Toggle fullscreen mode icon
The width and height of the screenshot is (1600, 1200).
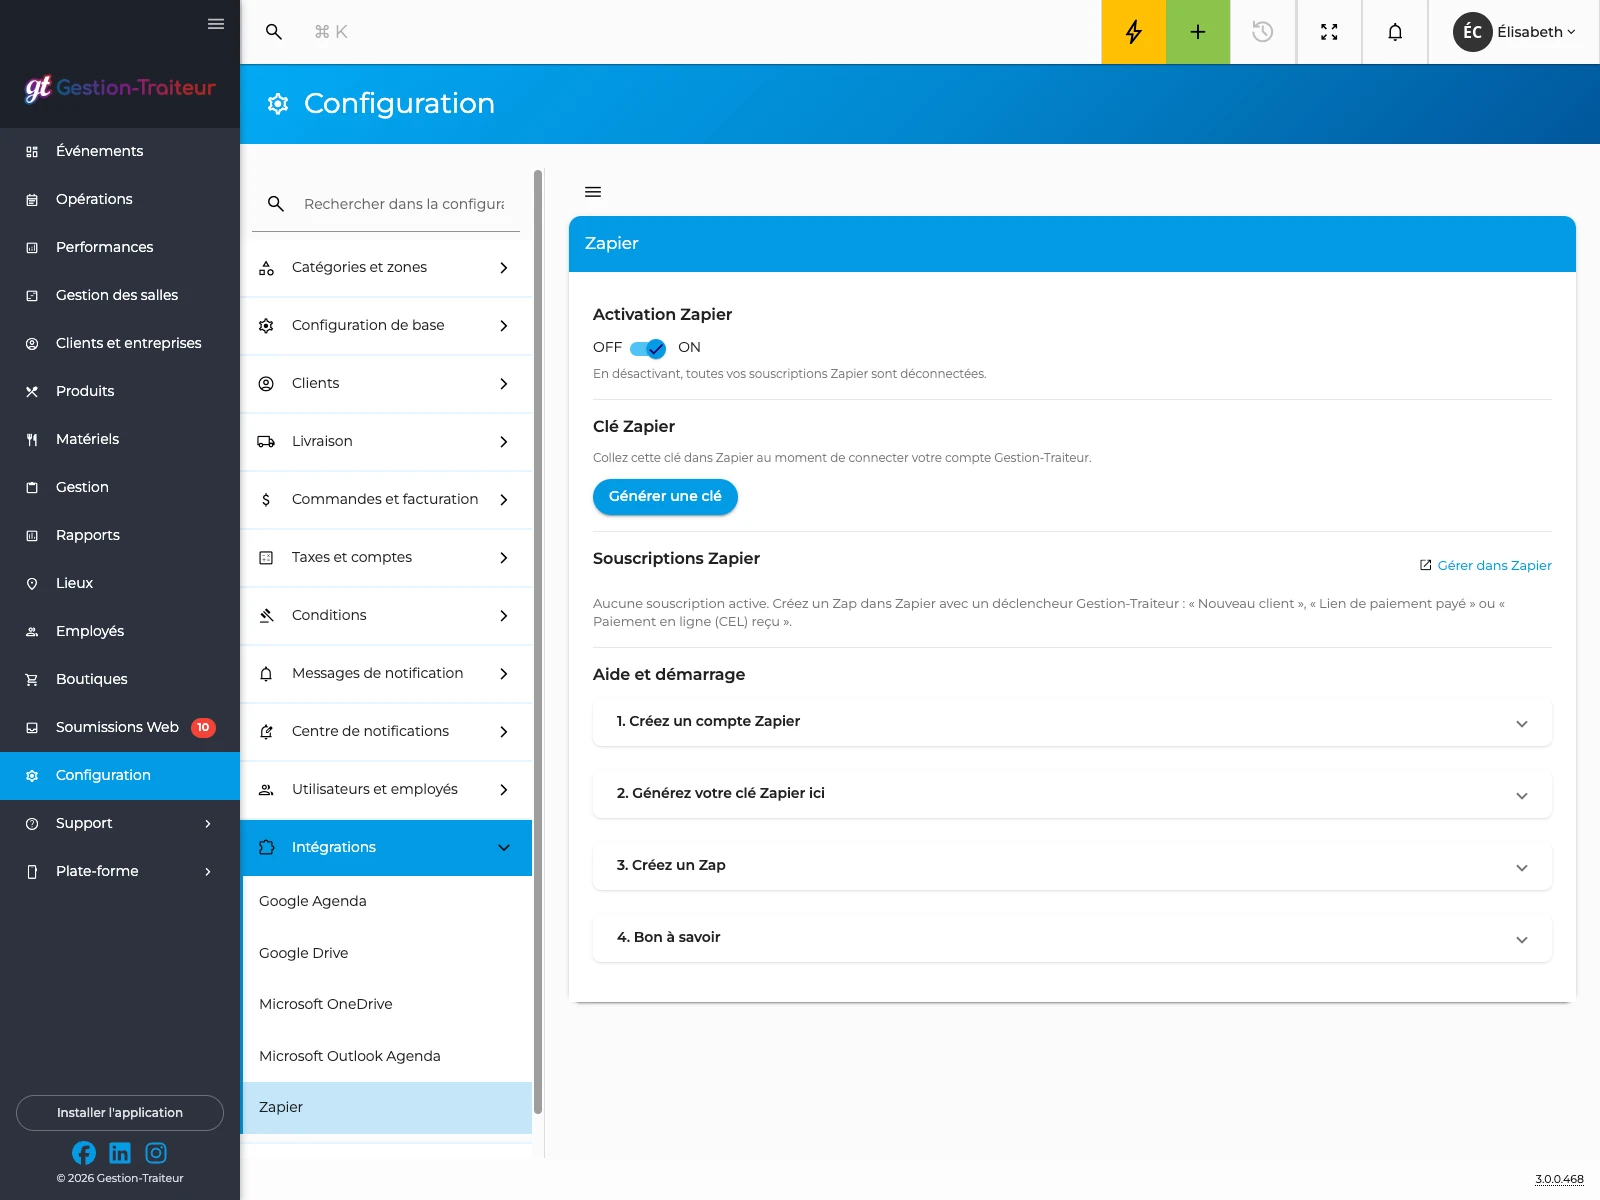tap(1329, 32)
